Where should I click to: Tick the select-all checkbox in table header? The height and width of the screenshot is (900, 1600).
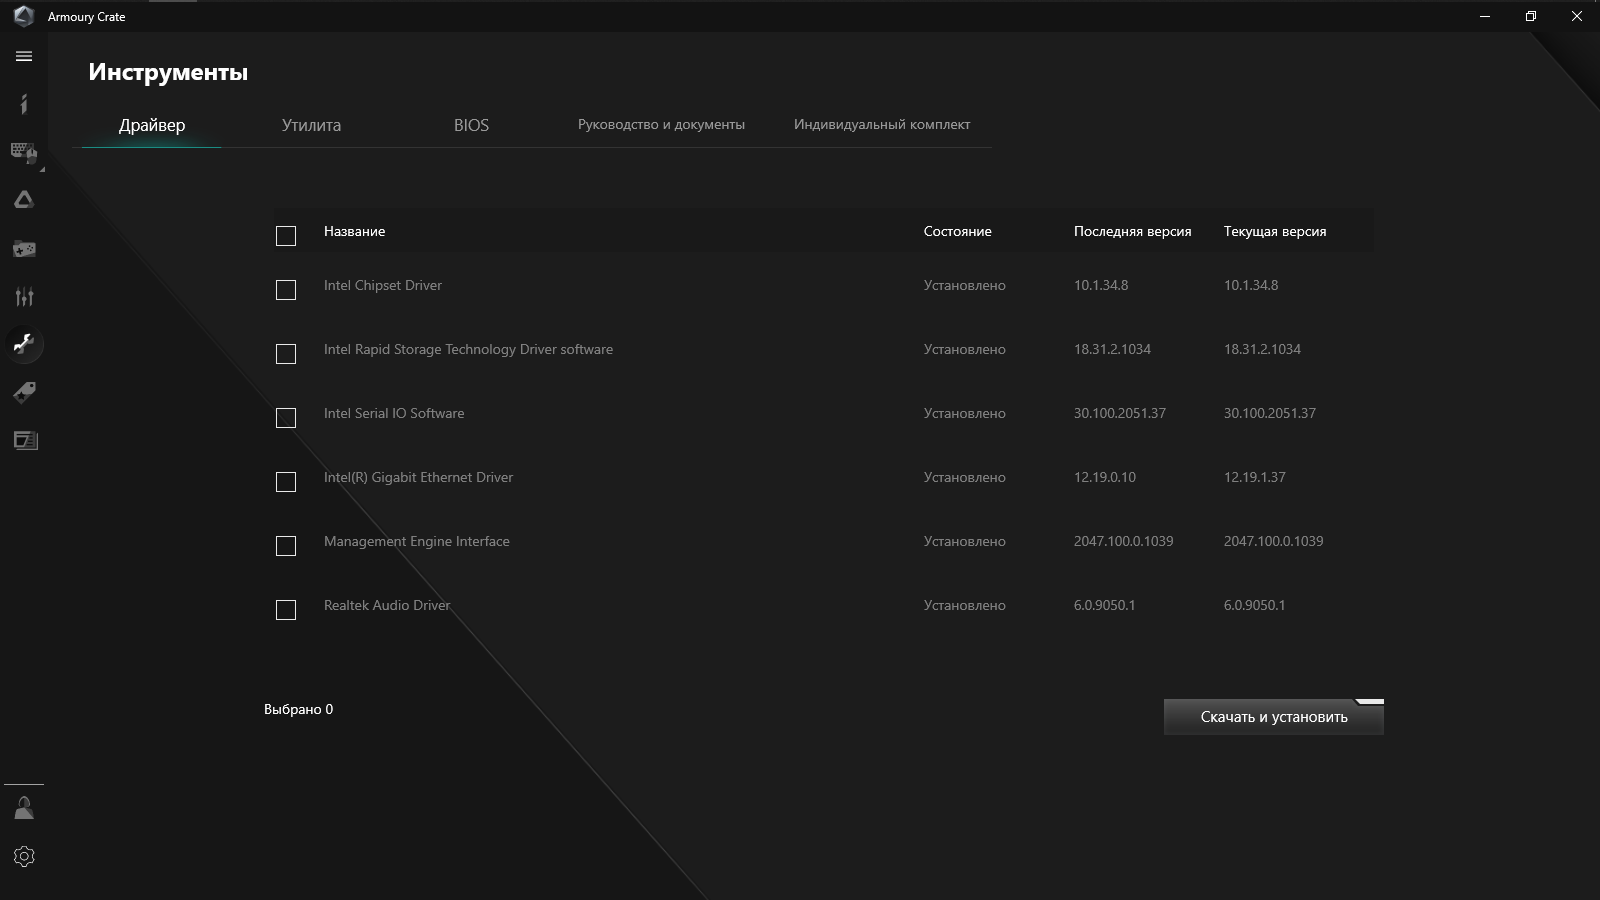click(x=286, y=236)
